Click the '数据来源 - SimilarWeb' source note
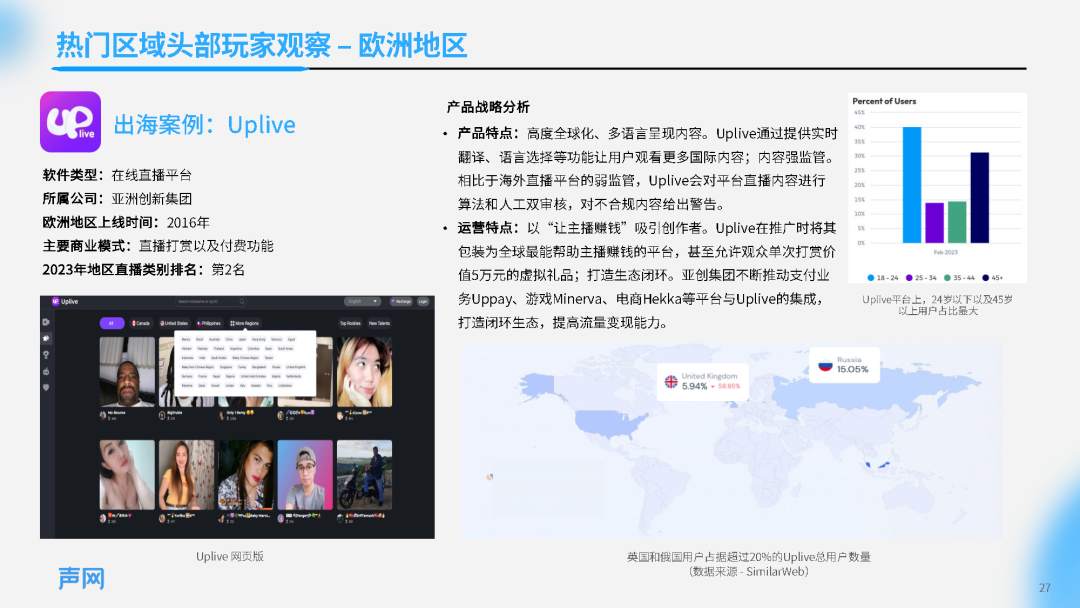The width and height of the screenshot is (1080, 608). tap(749, 572)
